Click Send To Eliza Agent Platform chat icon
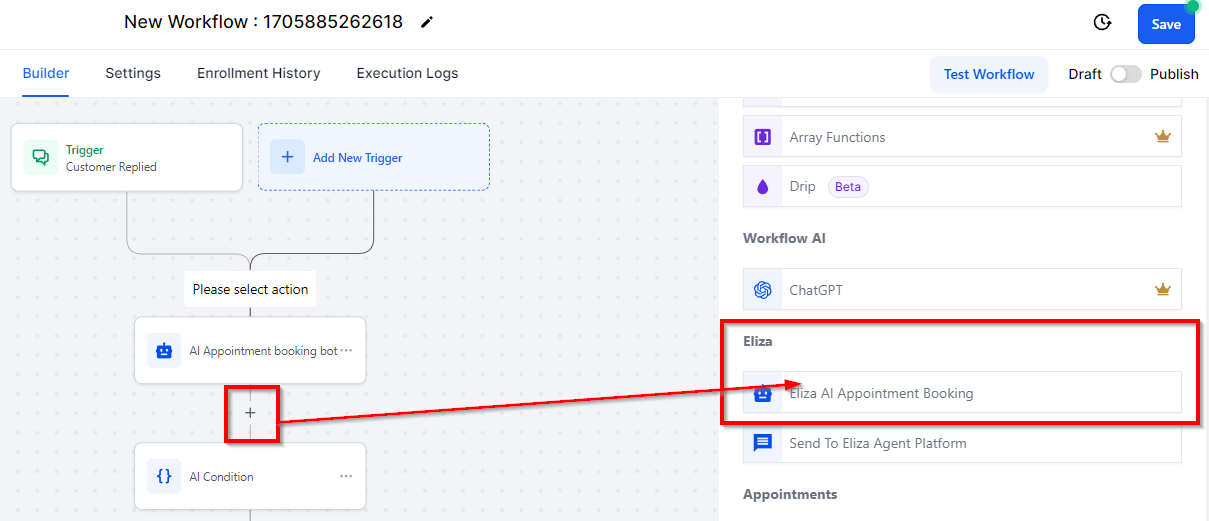The width and height of the screenshot is (1209, 521). tap(763, 443)
